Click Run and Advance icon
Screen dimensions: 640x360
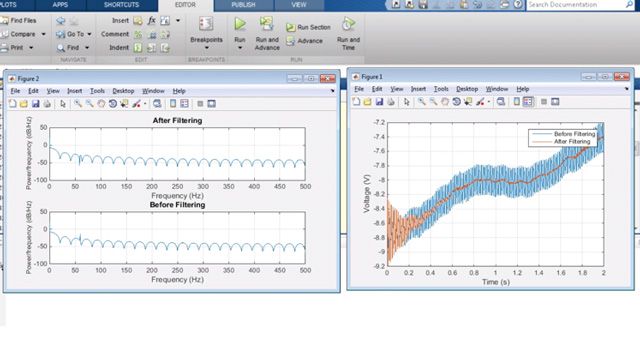click(x=267, y=24)
